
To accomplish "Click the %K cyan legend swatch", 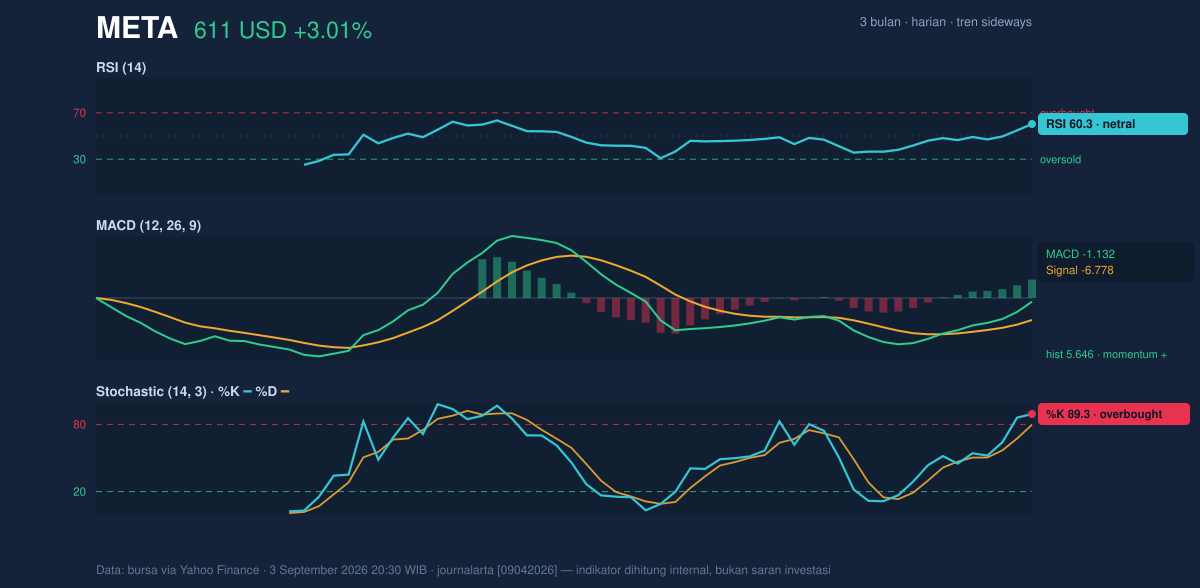I will [x=247, y=392].
